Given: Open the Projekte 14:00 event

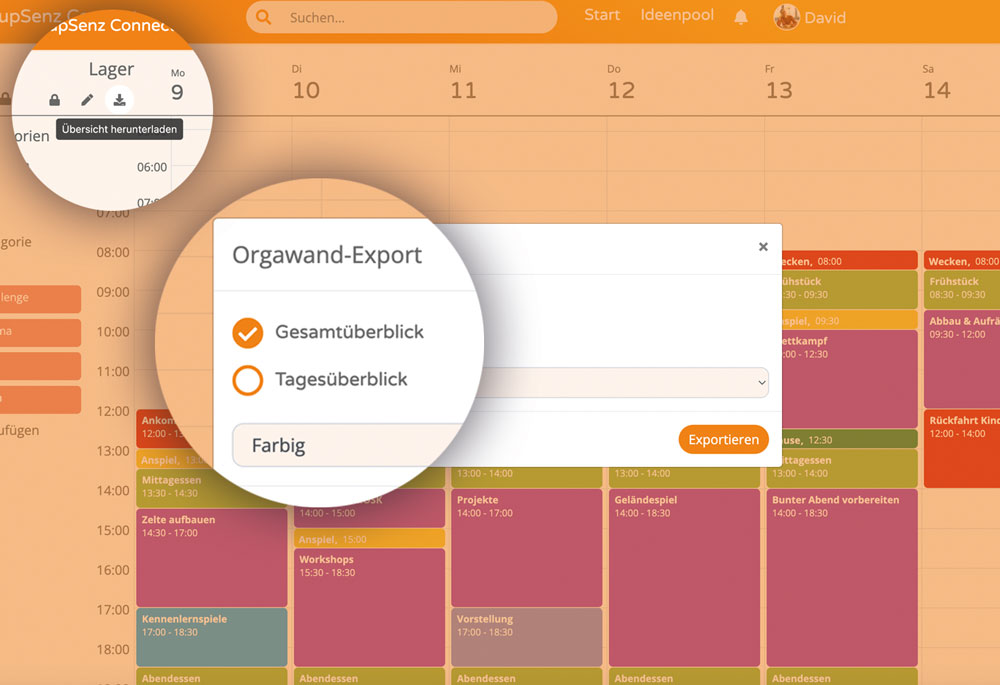Looking at the screenshot, I should [x=527, y=548].
